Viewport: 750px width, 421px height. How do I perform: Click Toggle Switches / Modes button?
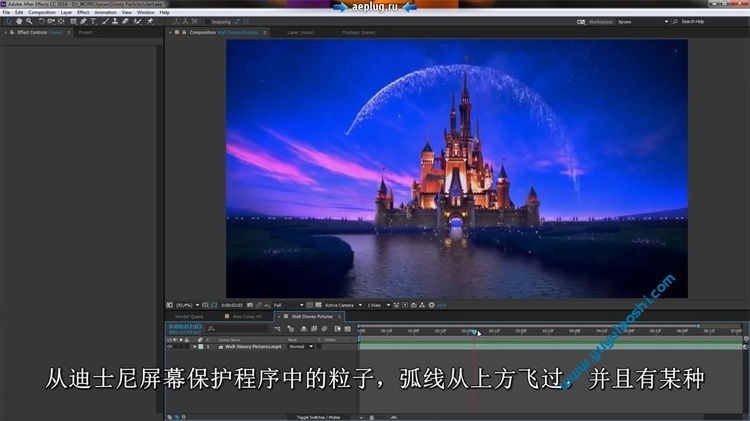click(x=318, y=417)
